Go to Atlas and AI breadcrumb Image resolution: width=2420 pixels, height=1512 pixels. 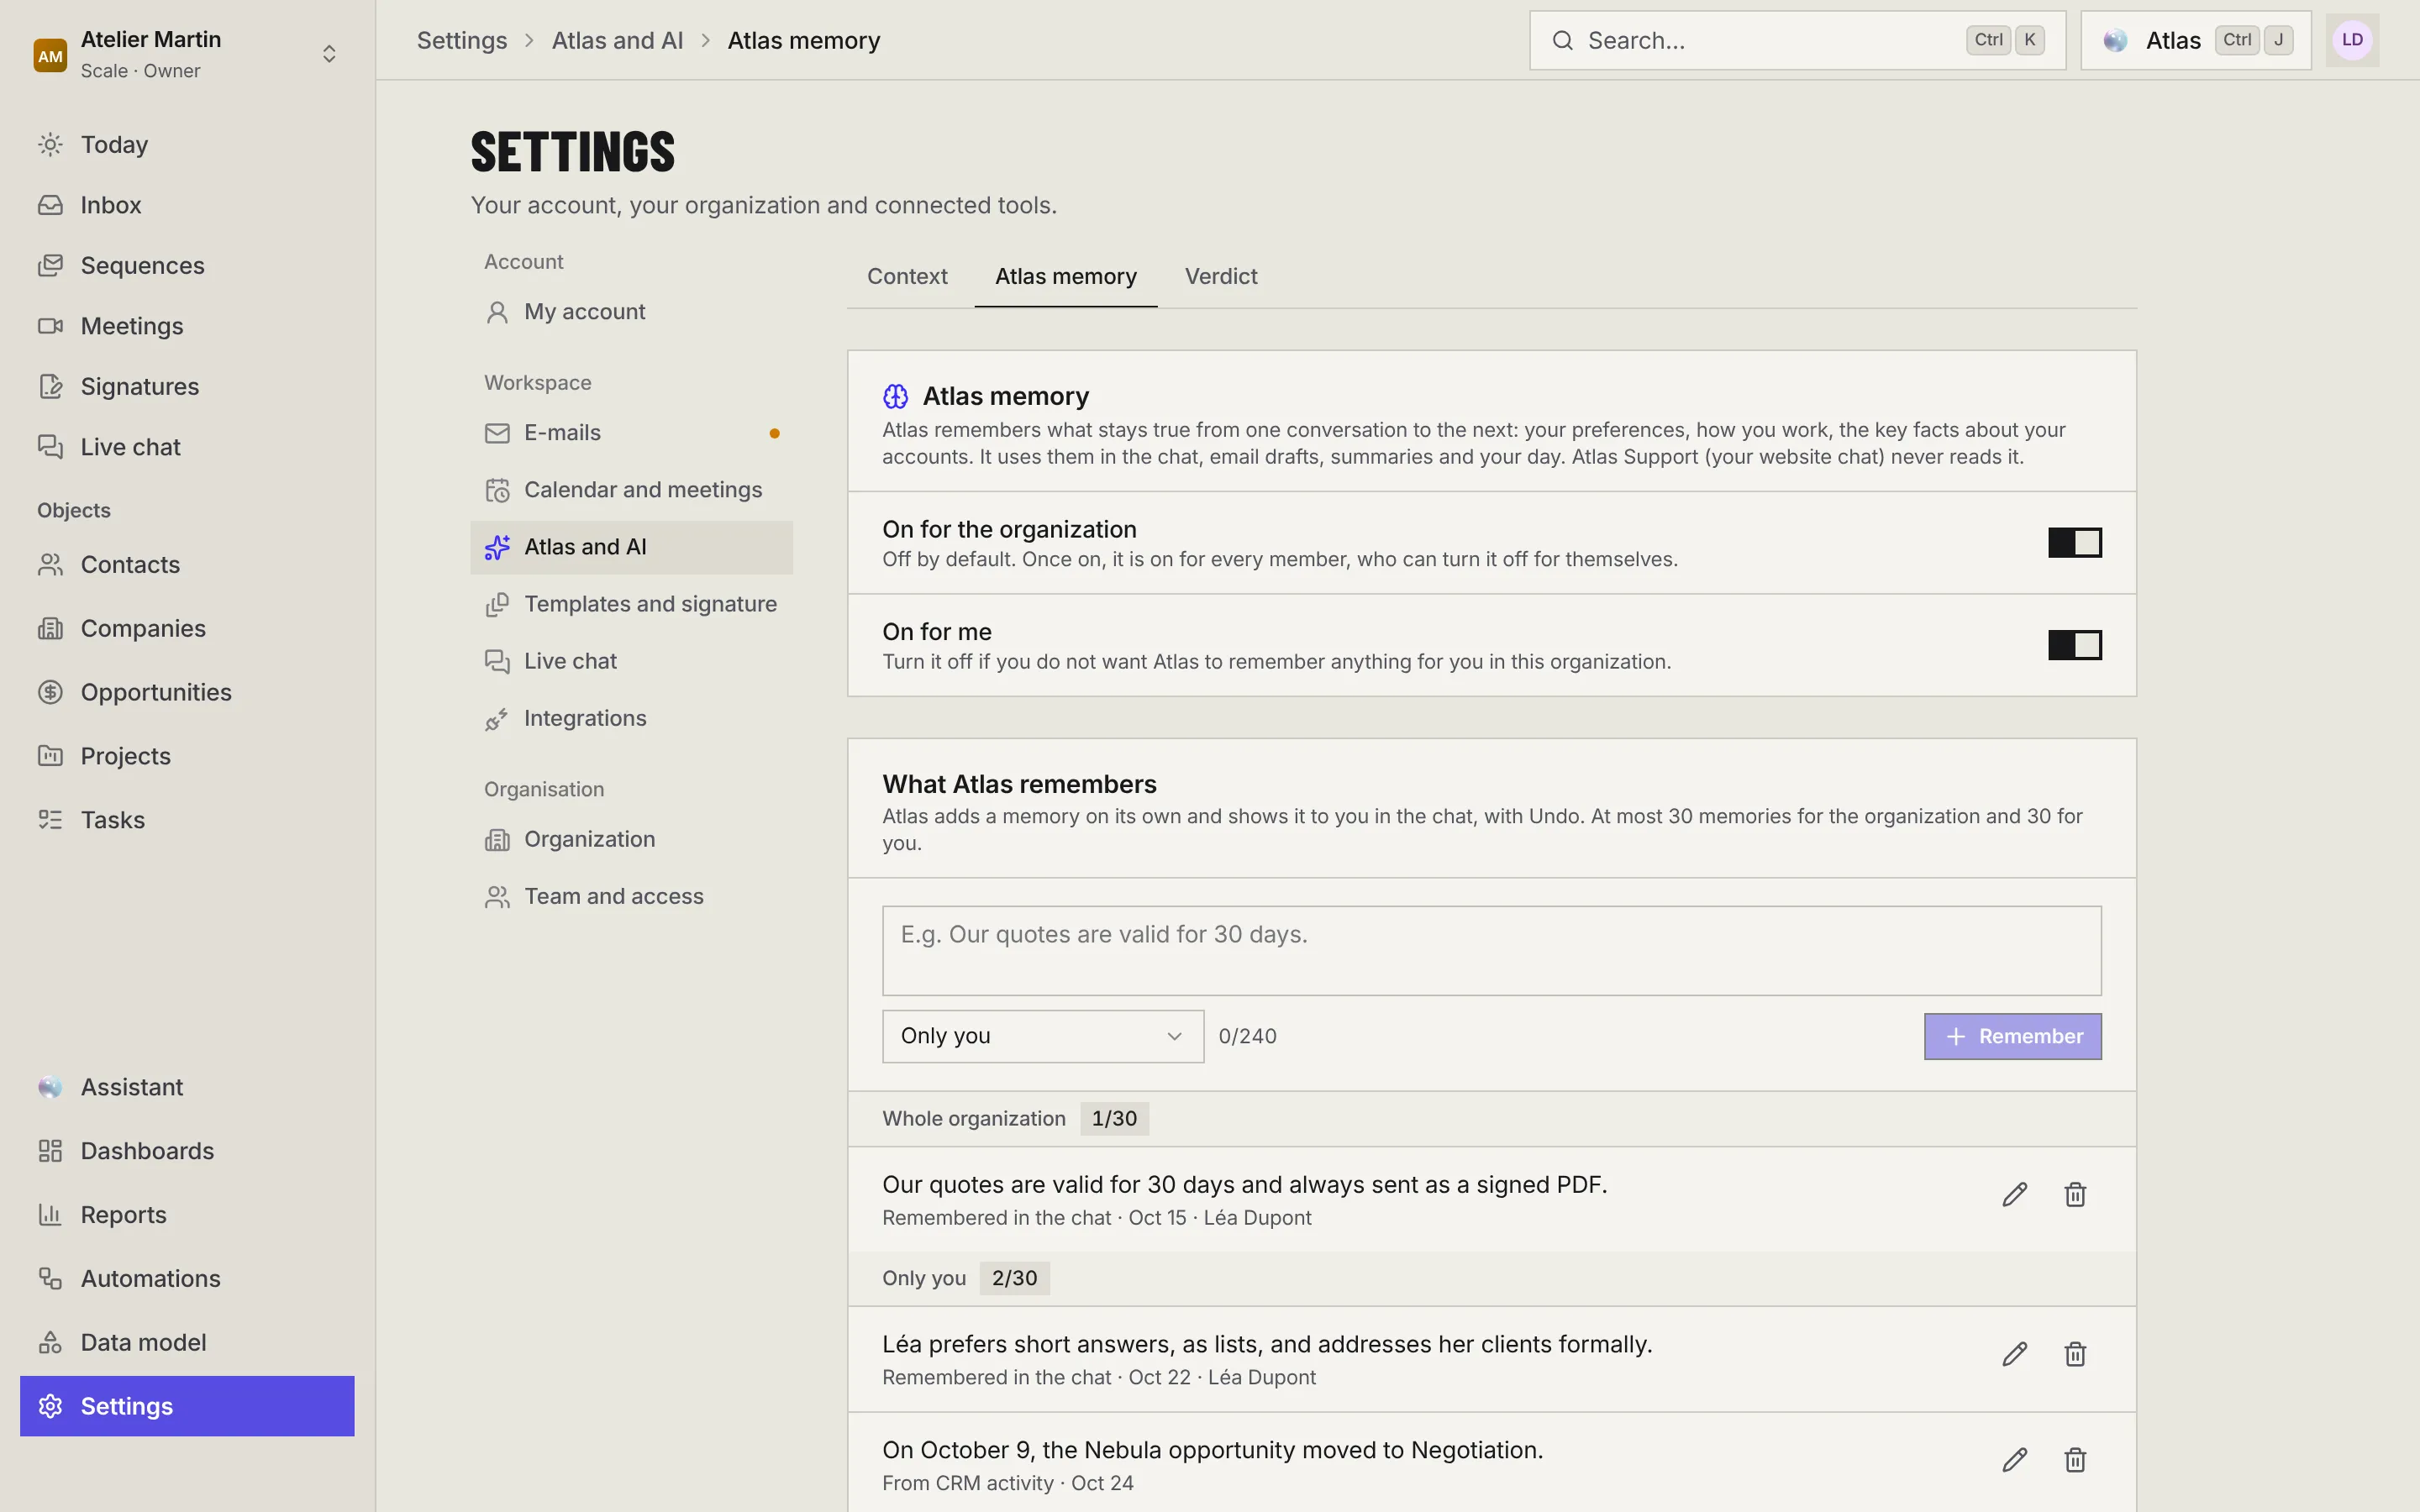coord(617,40)
